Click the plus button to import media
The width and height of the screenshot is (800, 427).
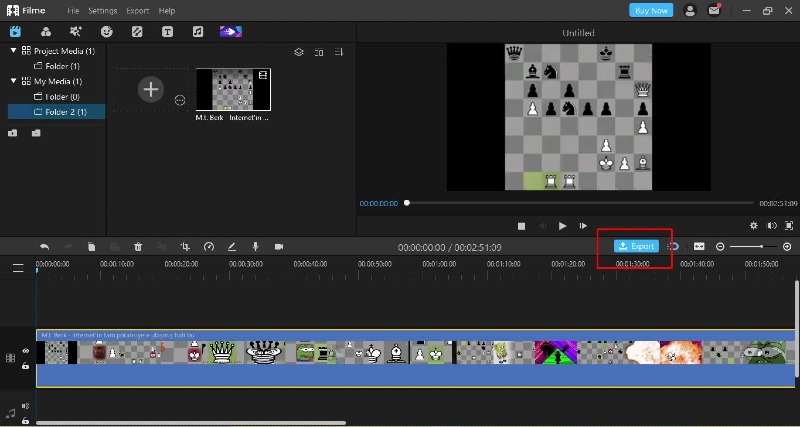(x=151, y=90)
